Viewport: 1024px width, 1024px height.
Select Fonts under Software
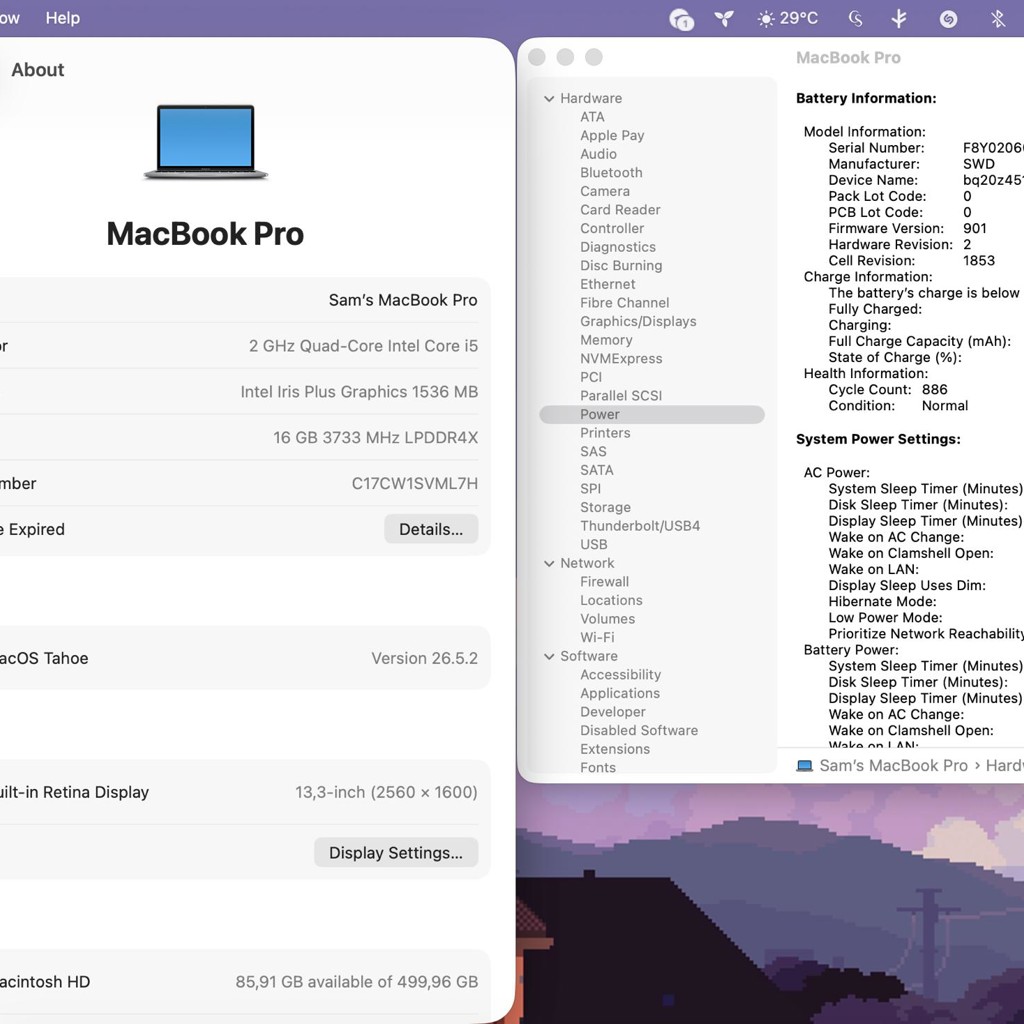(x=598, y=768)
